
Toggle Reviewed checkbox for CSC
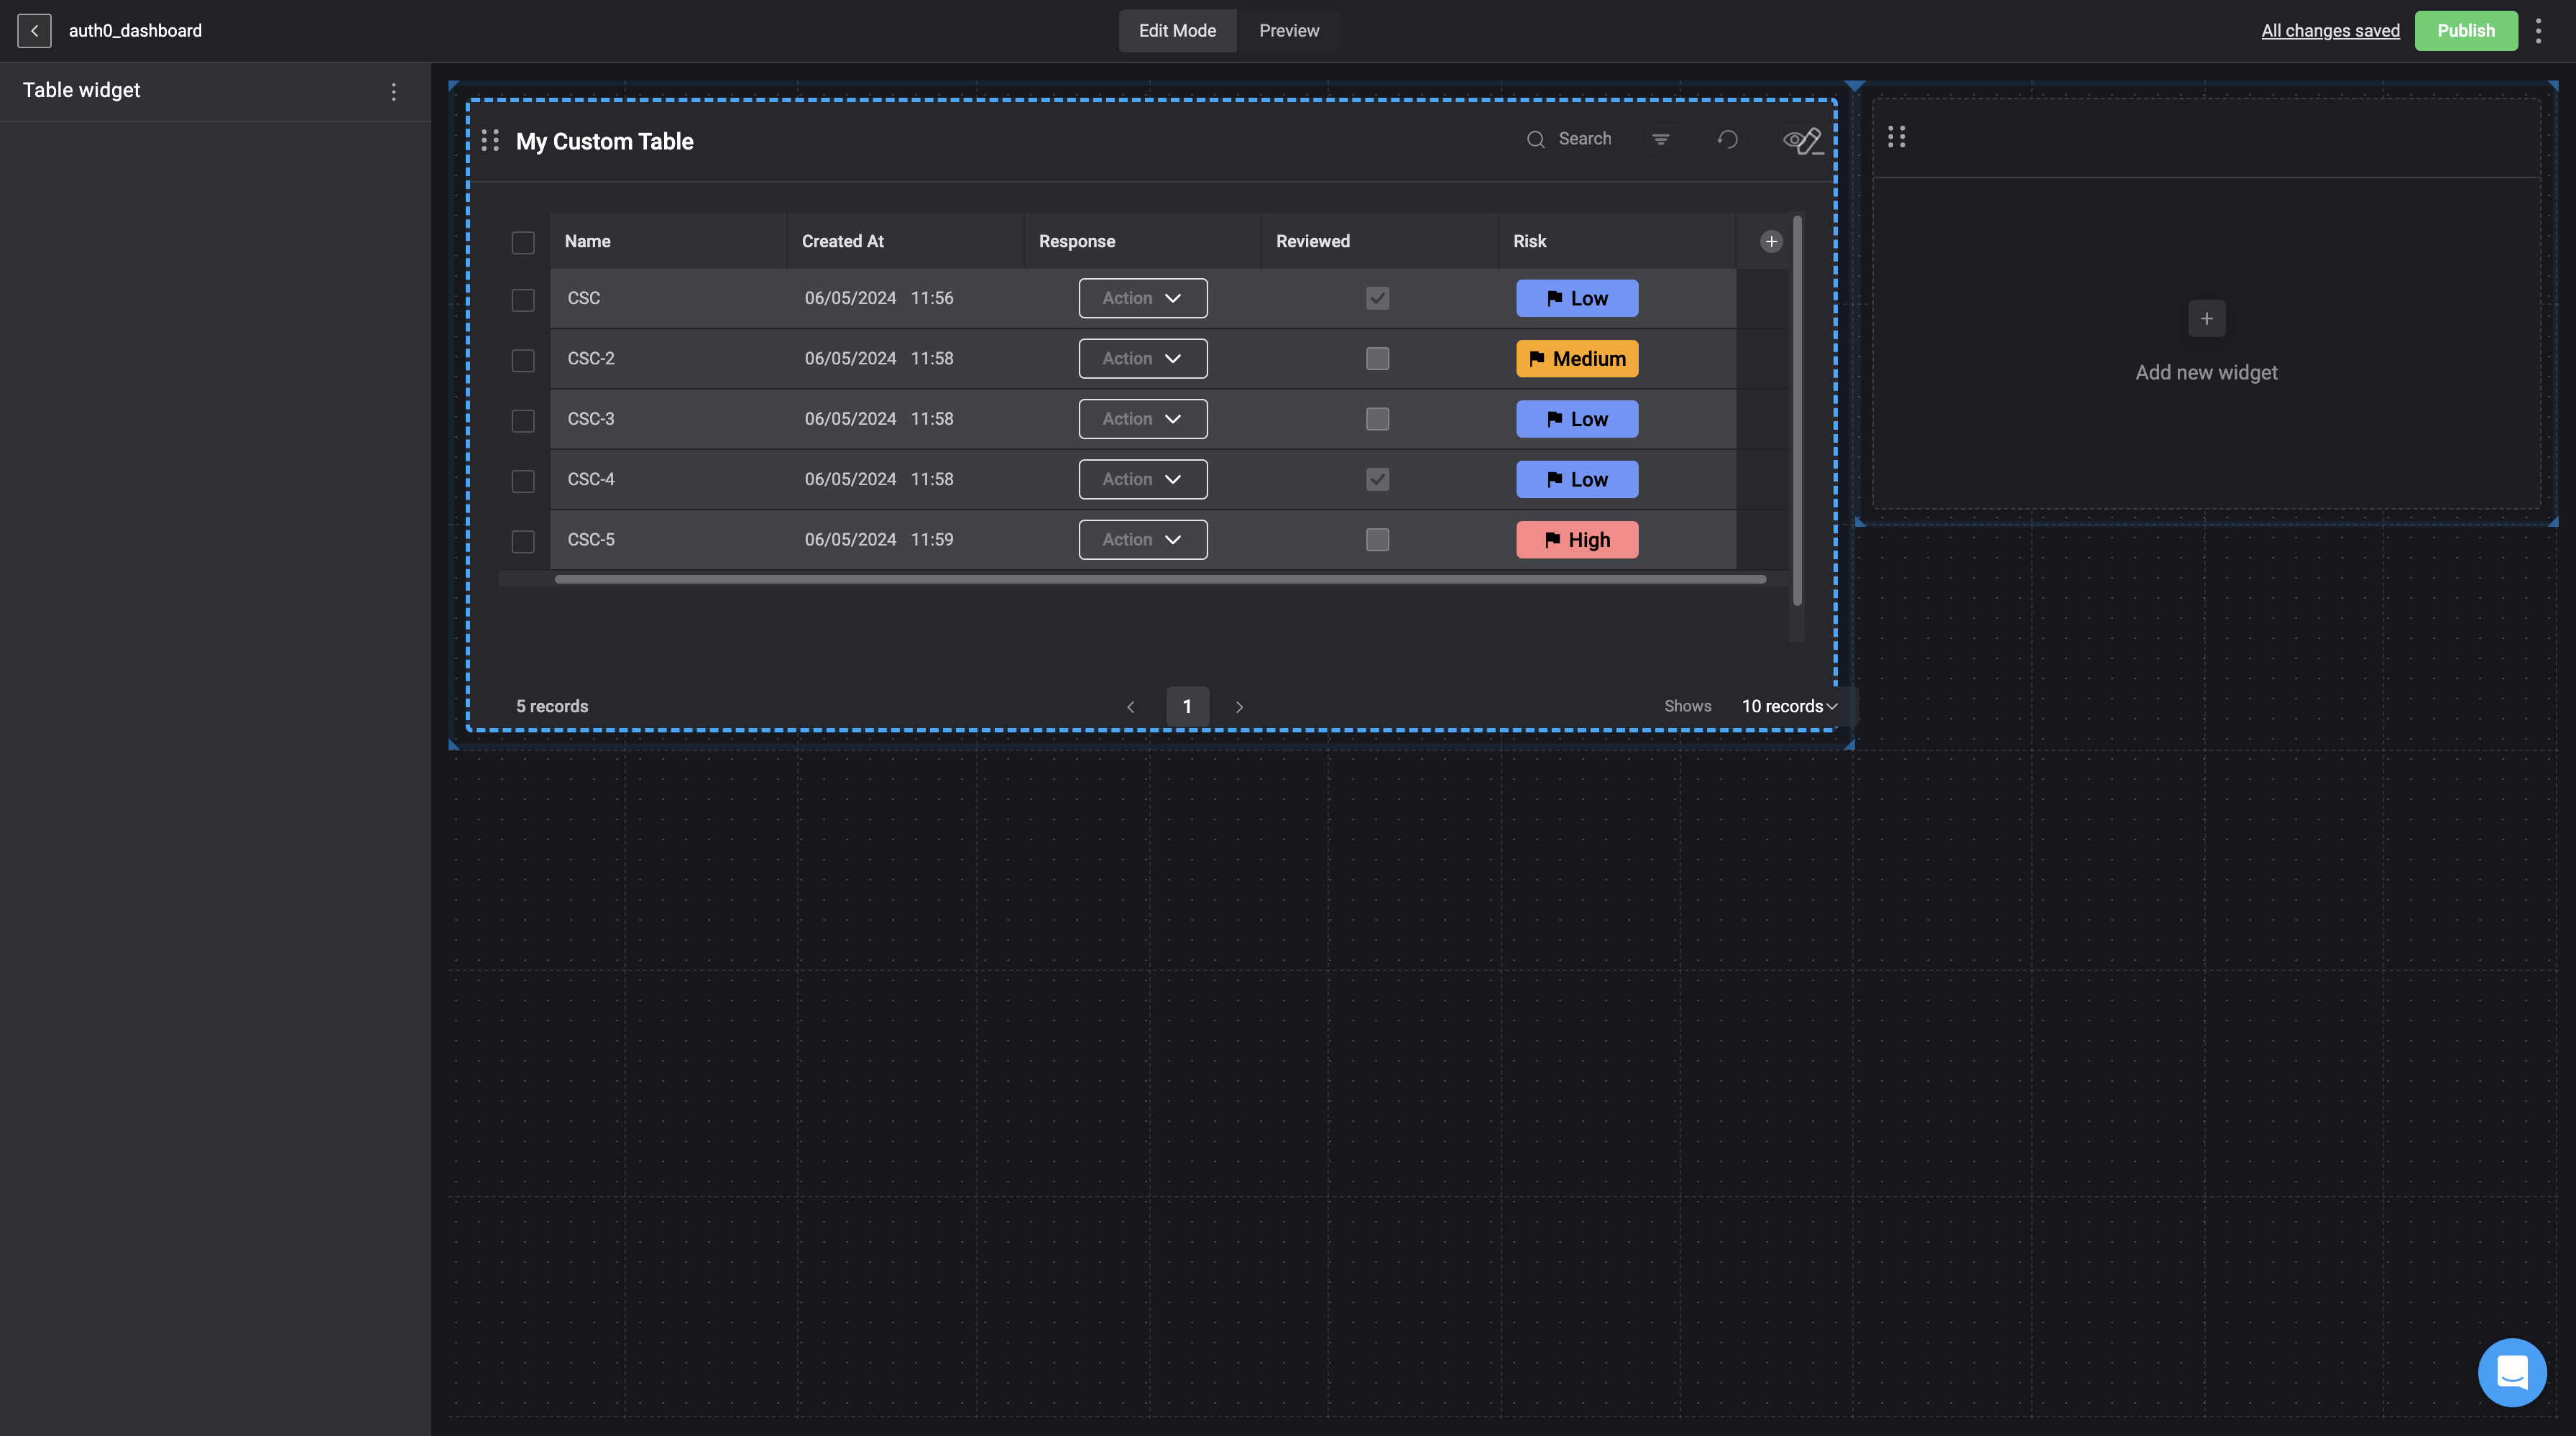1377,298
